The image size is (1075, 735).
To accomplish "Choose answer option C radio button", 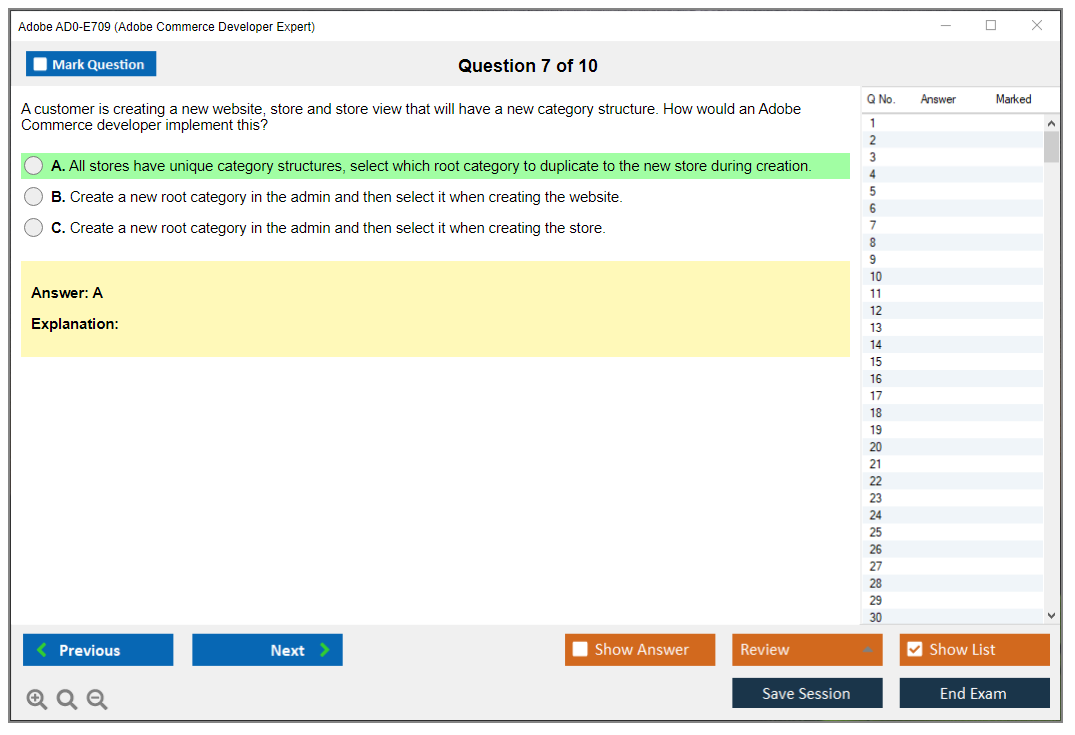I will tap(34, 228).
